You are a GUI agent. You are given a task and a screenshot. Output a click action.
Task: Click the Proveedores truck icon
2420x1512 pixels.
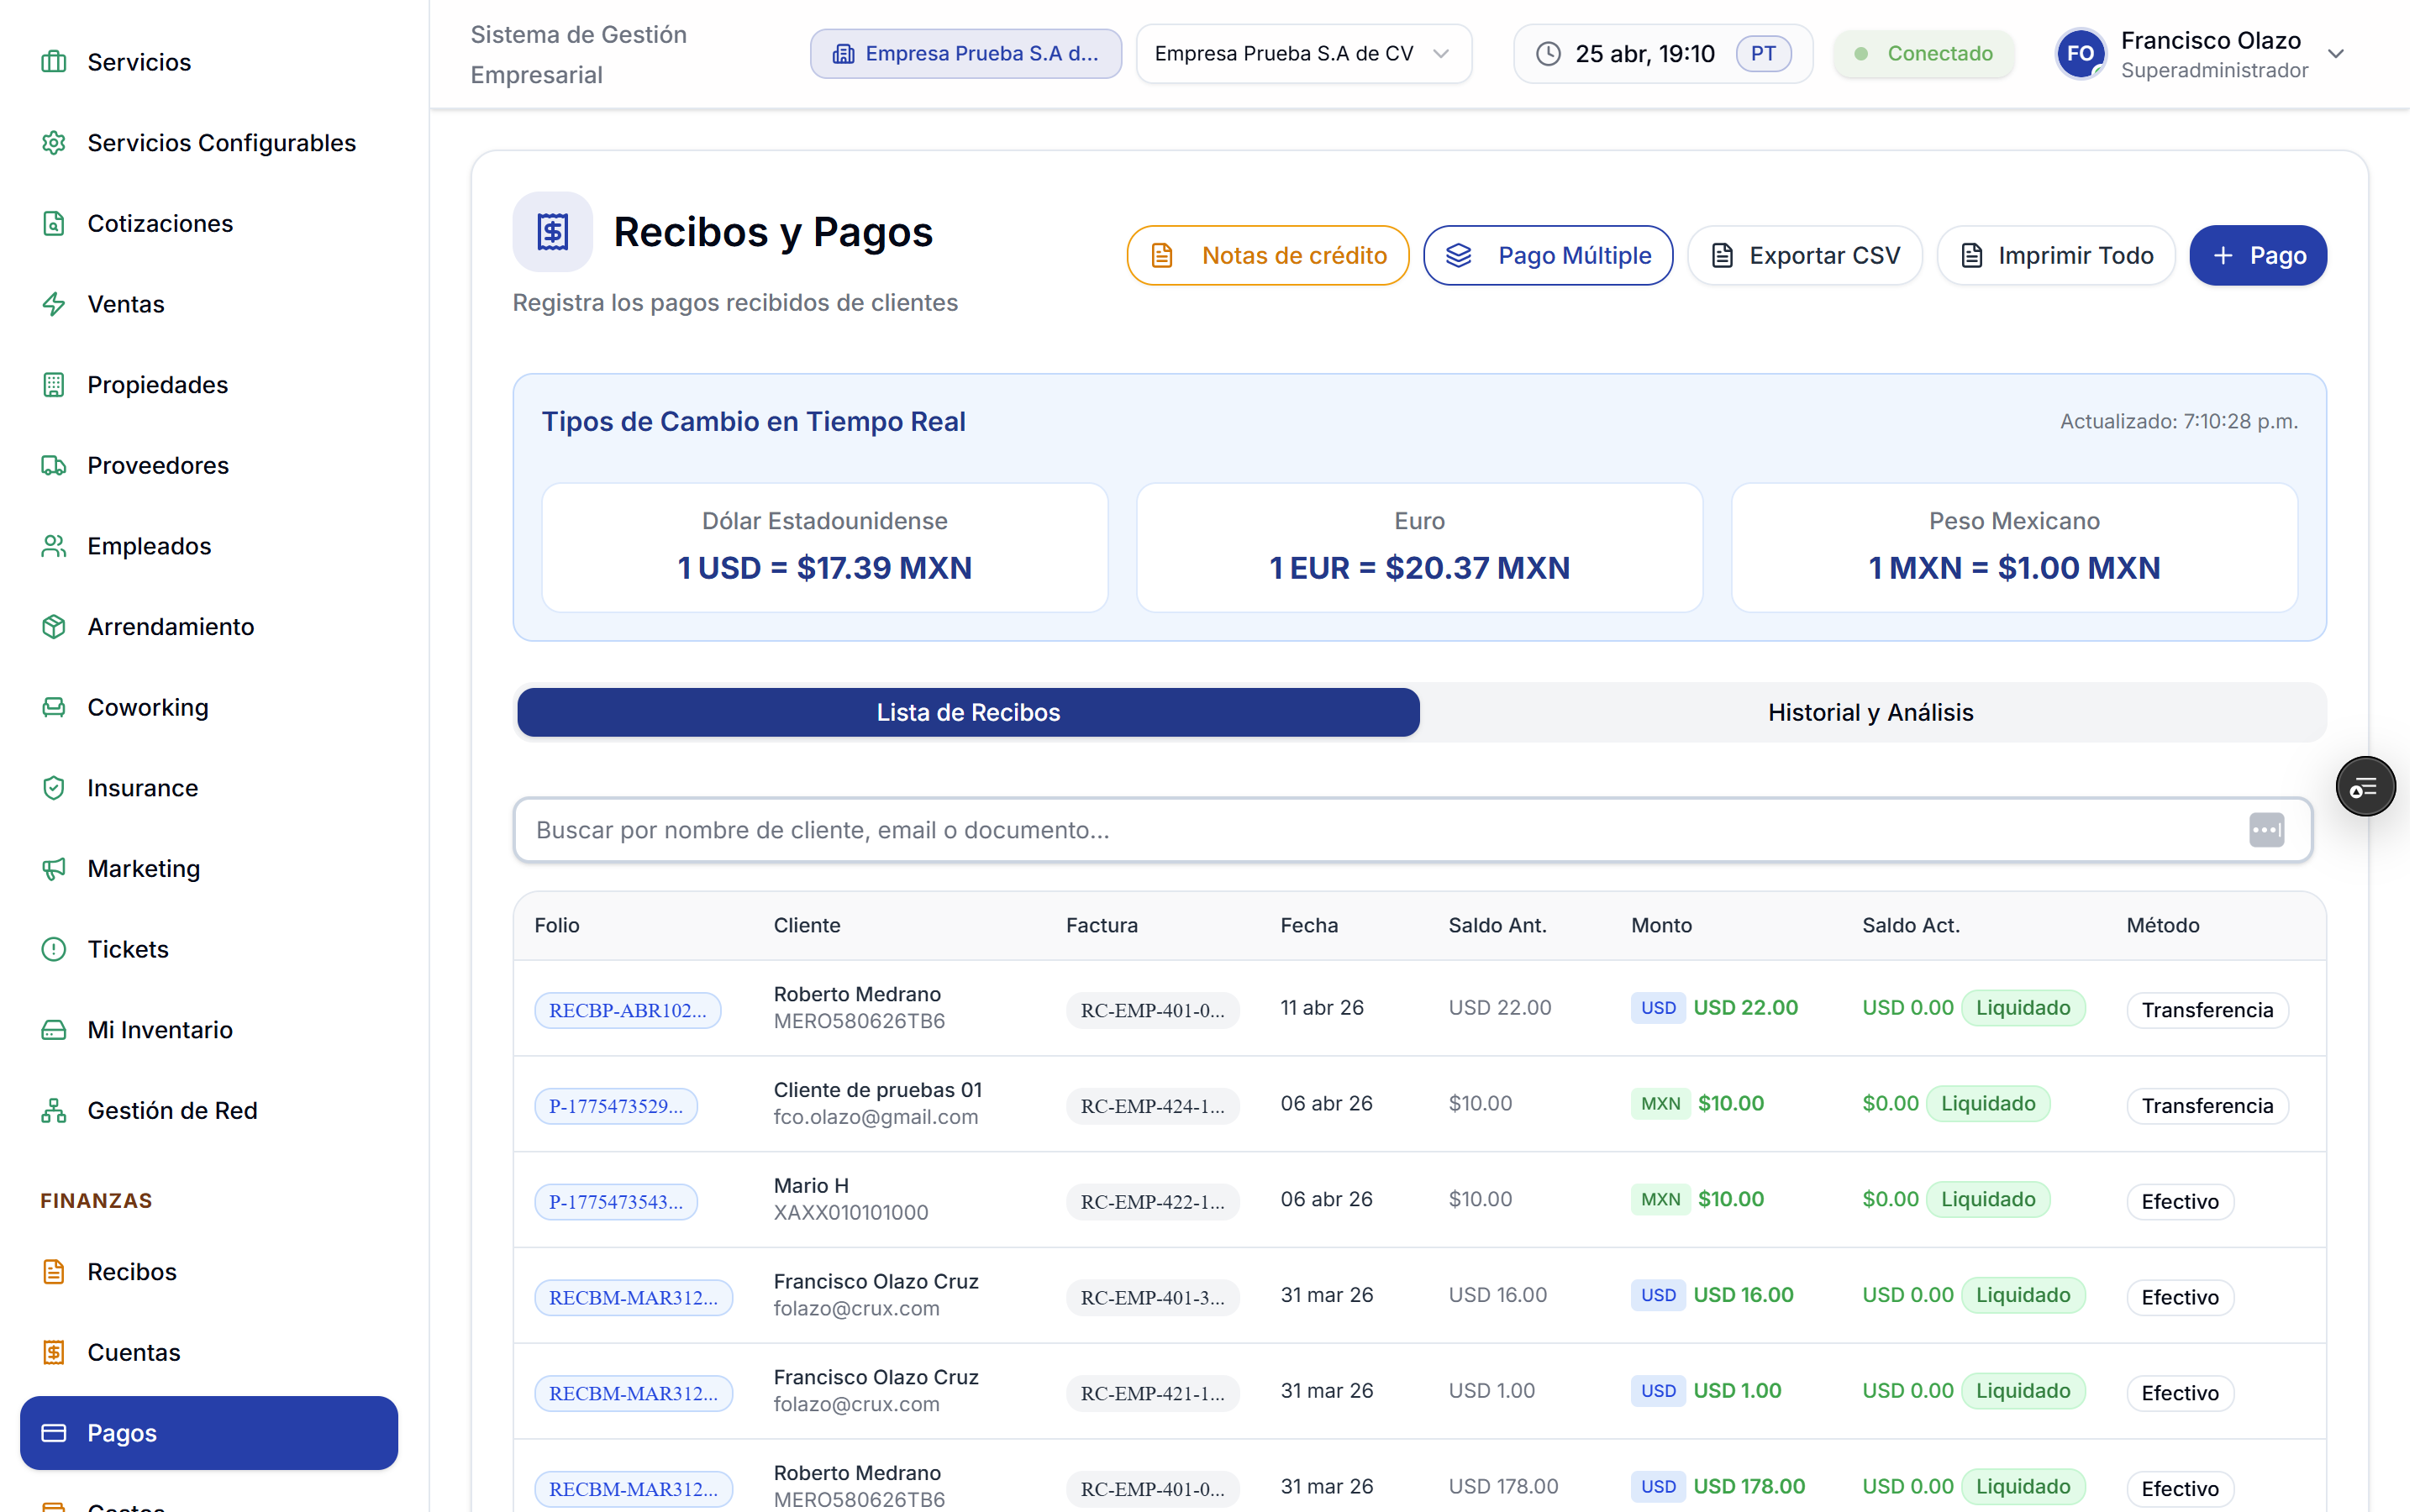[x=54, y=465]
